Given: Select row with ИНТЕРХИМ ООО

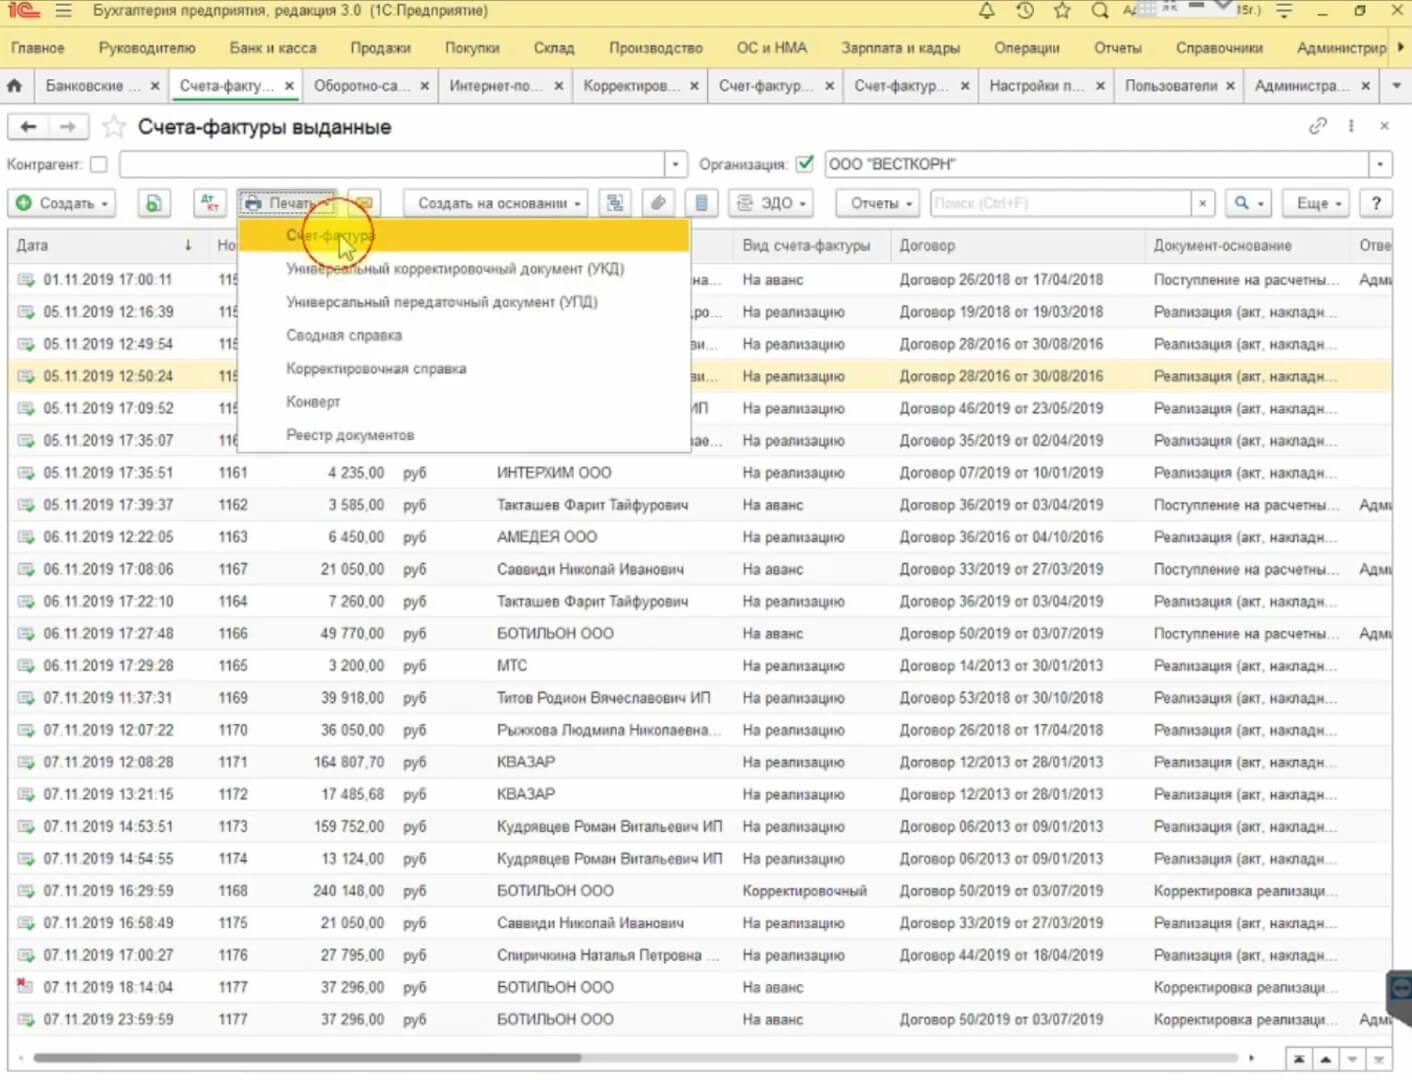Looking at the screenshot, I should (700, 473).
